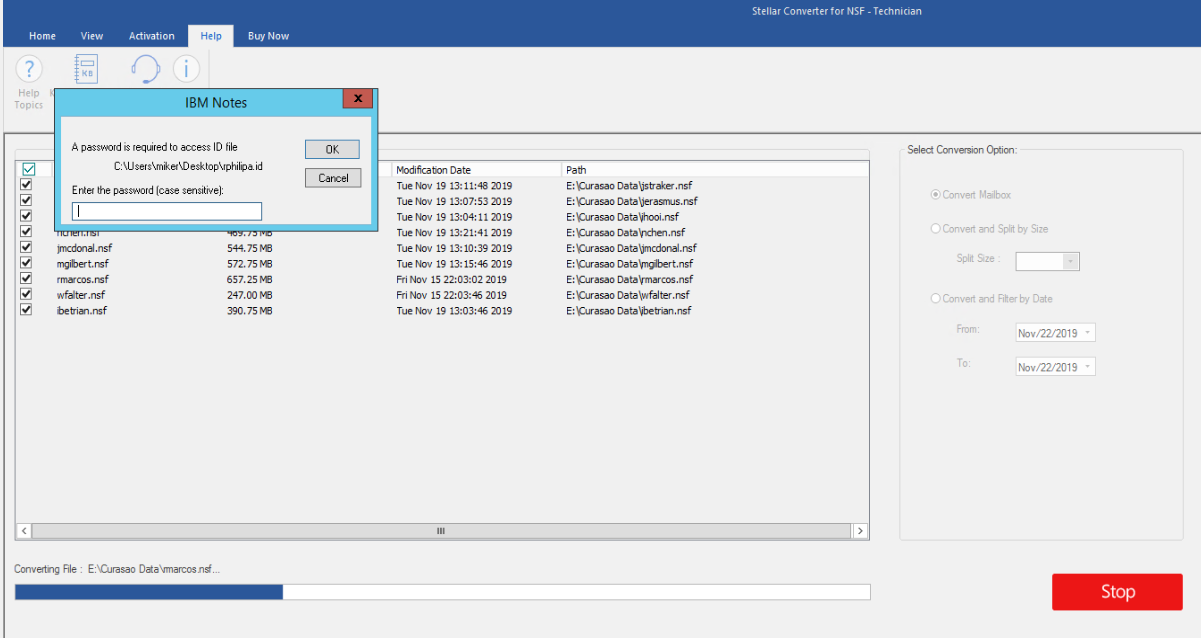Select Convert and Filter by Date option
The height and width of the screenshot is (638, 1201).
936,299
